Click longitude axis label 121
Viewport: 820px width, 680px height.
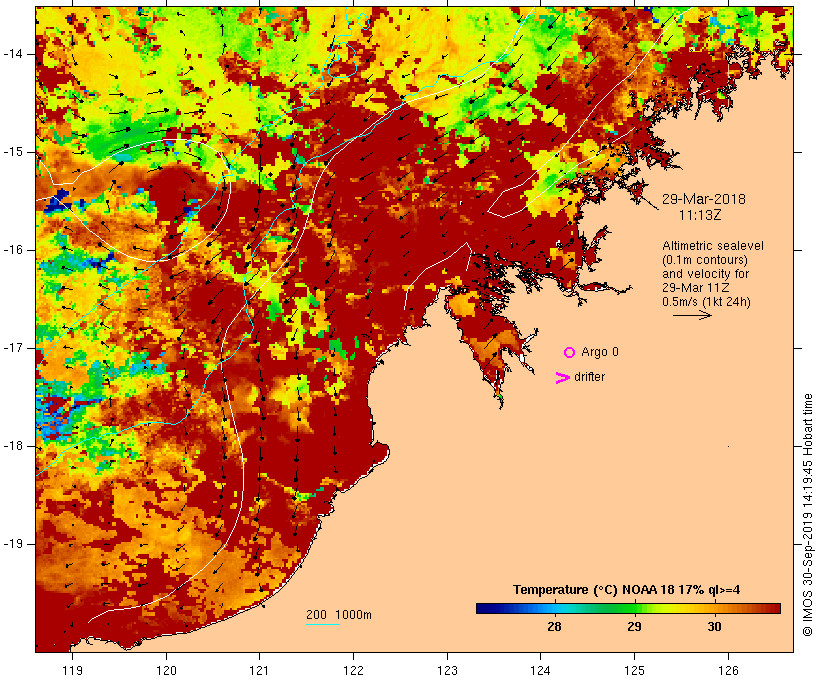click(259, 670)
